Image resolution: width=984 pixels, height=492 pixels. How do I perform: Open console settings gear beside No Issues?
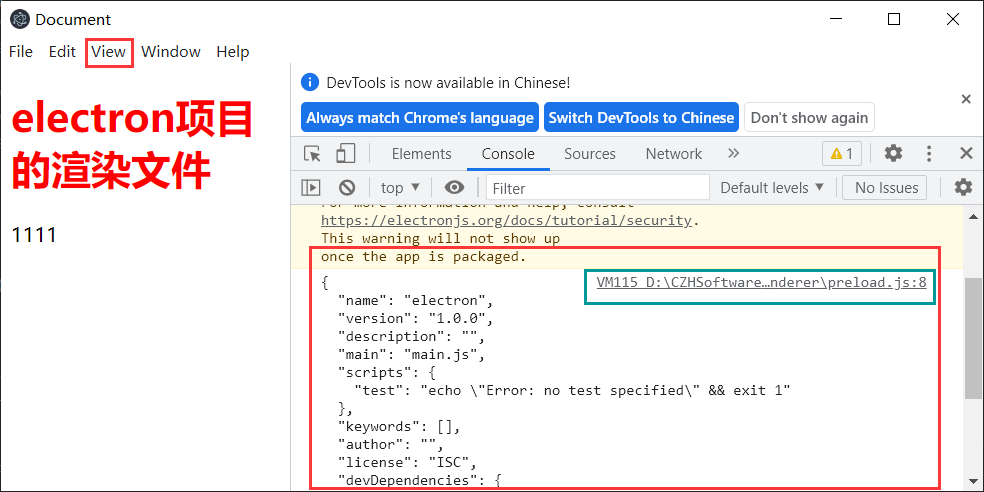pyautogui.click(x=963, y=187)
